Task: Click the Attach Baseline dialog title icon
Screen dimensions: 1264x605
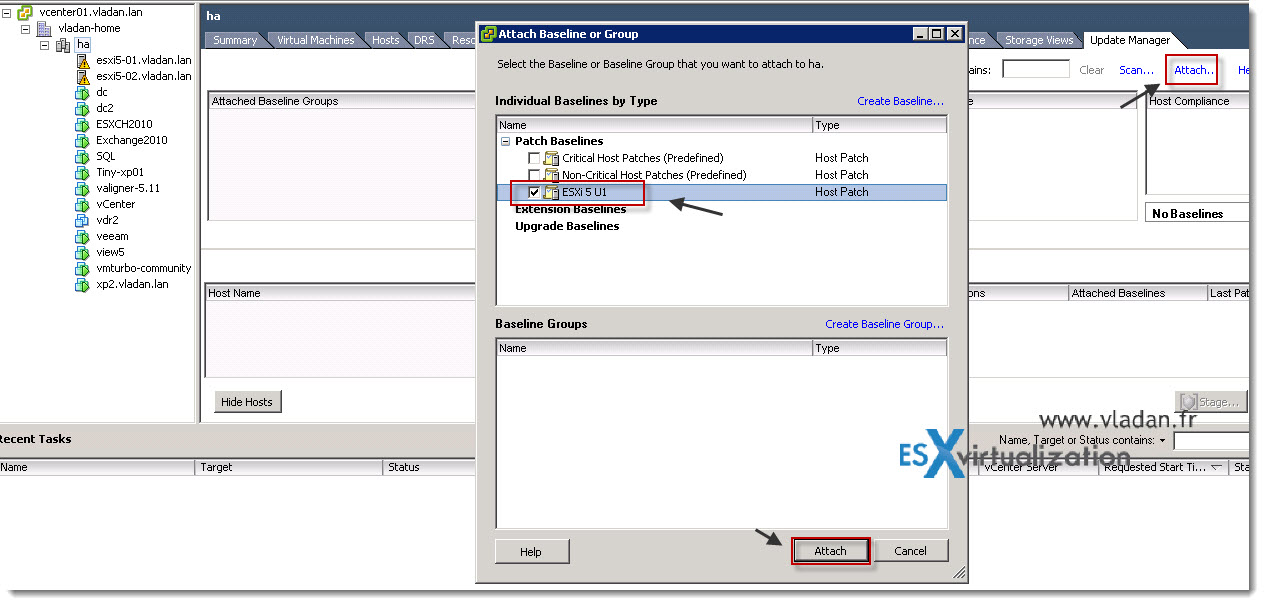Action: tap(488, 34)
